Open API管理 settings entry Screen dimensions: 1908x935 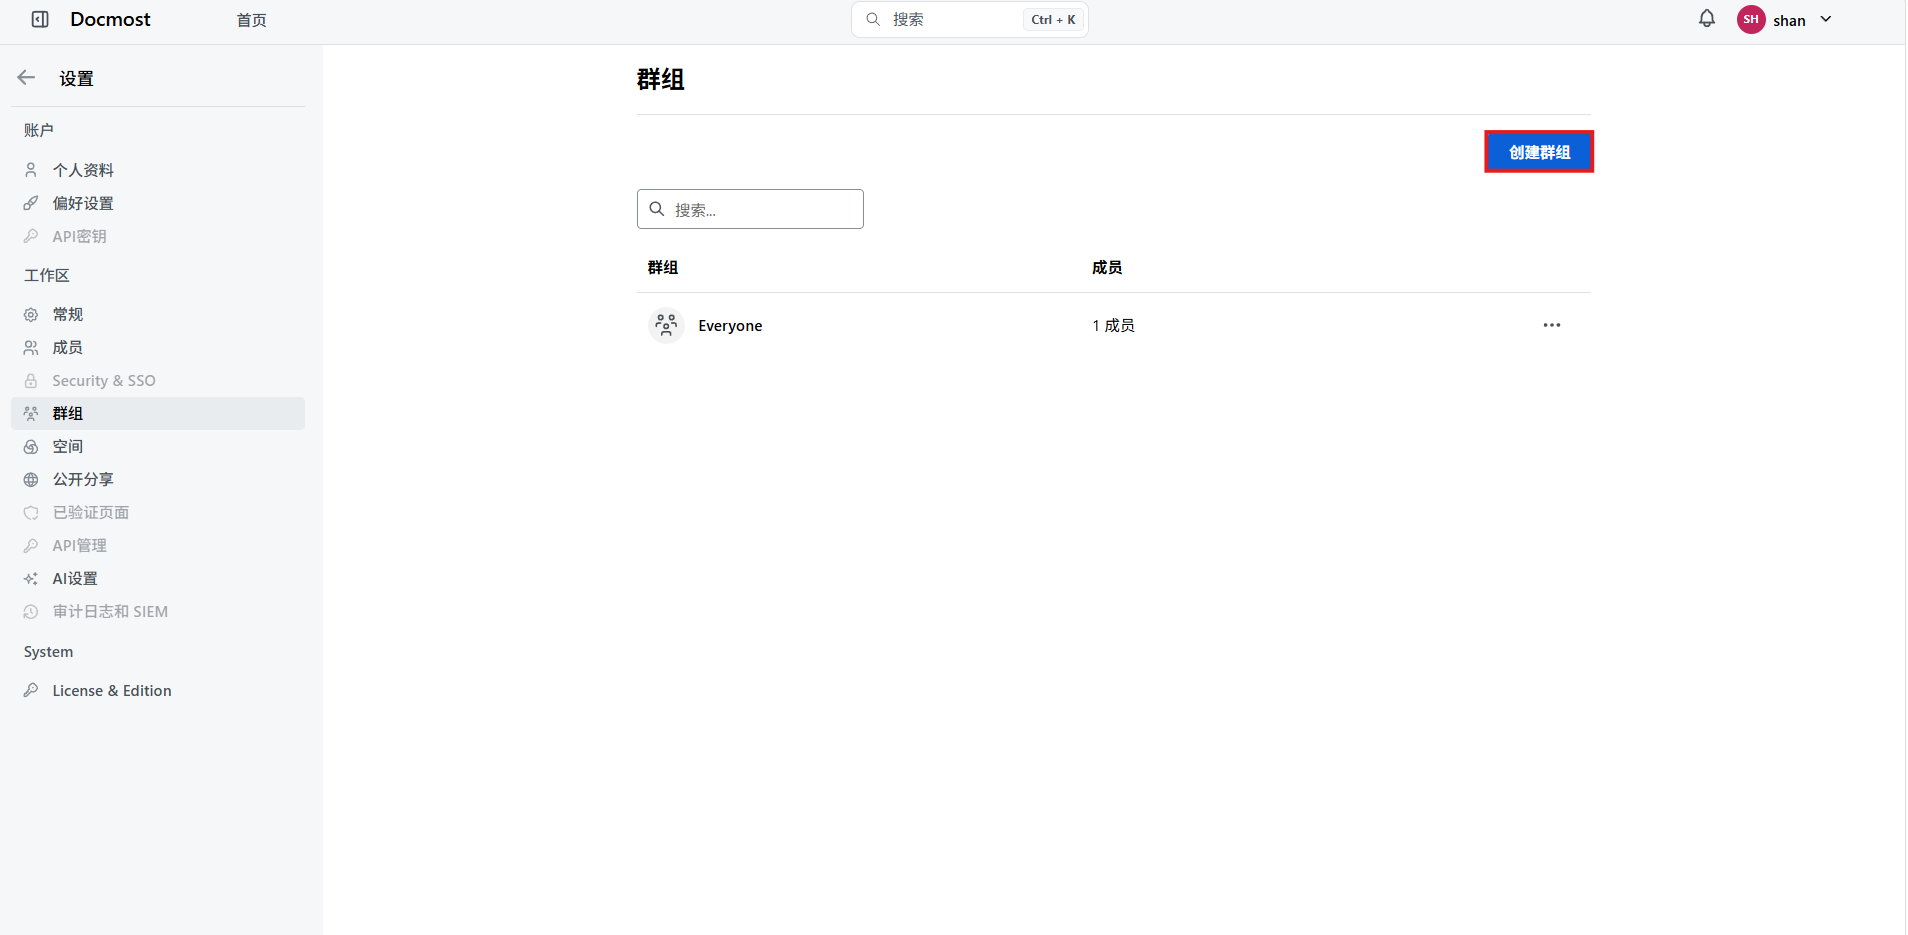click(x=158, y=545)
